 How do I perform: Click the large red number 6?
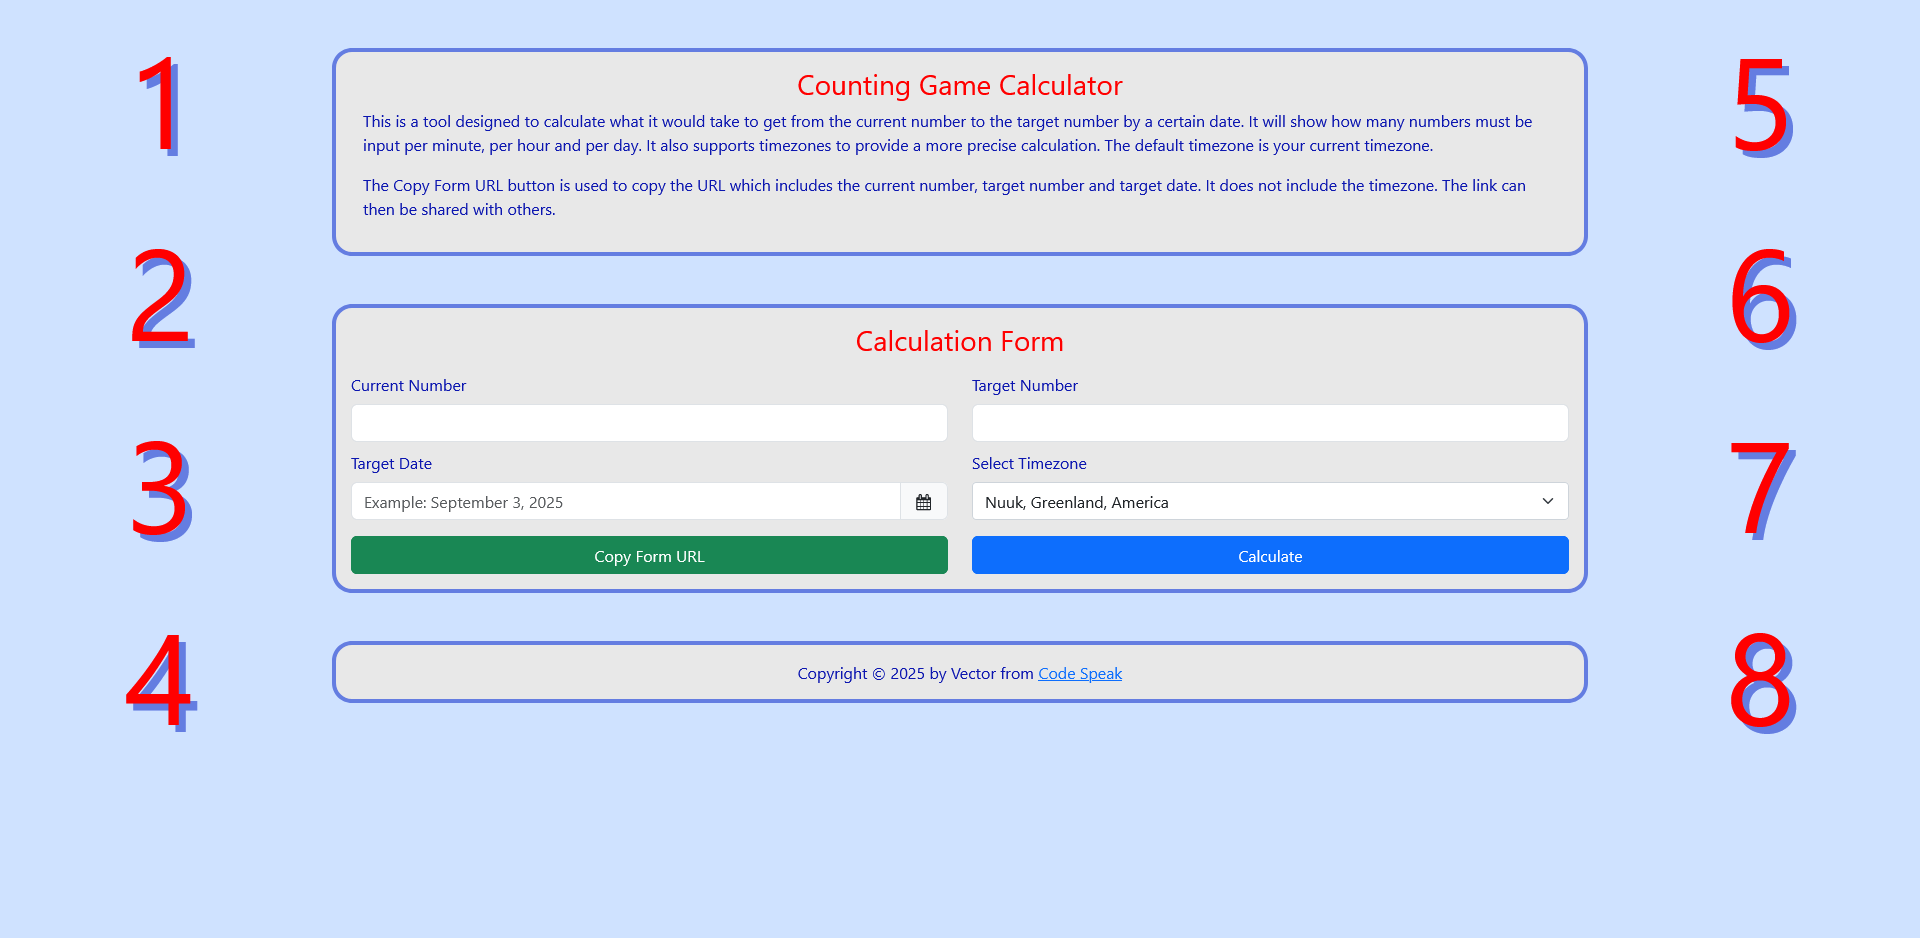(x=1761, y=297)
